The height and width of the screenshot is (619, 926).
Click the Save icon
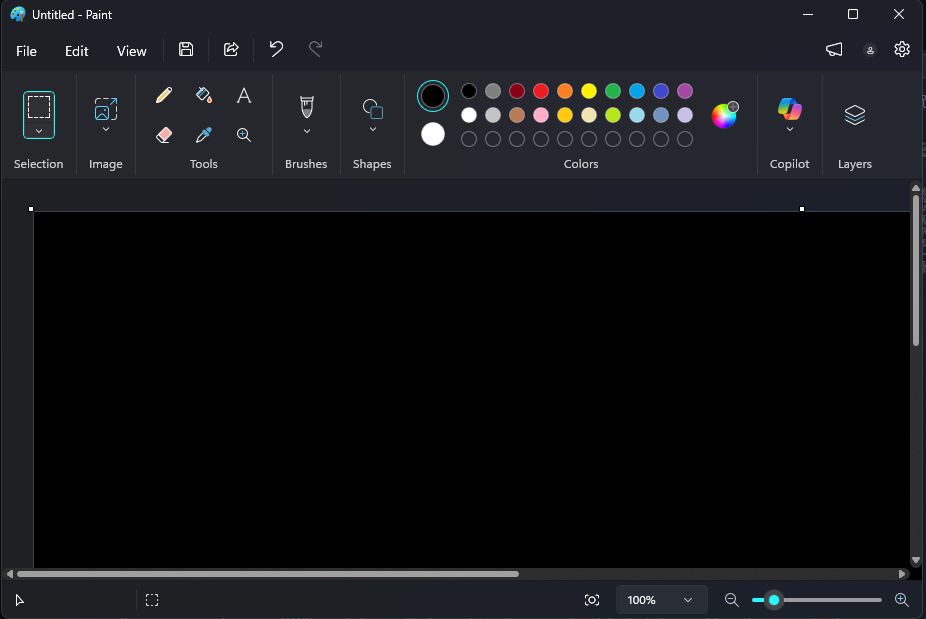click(185, 49)
